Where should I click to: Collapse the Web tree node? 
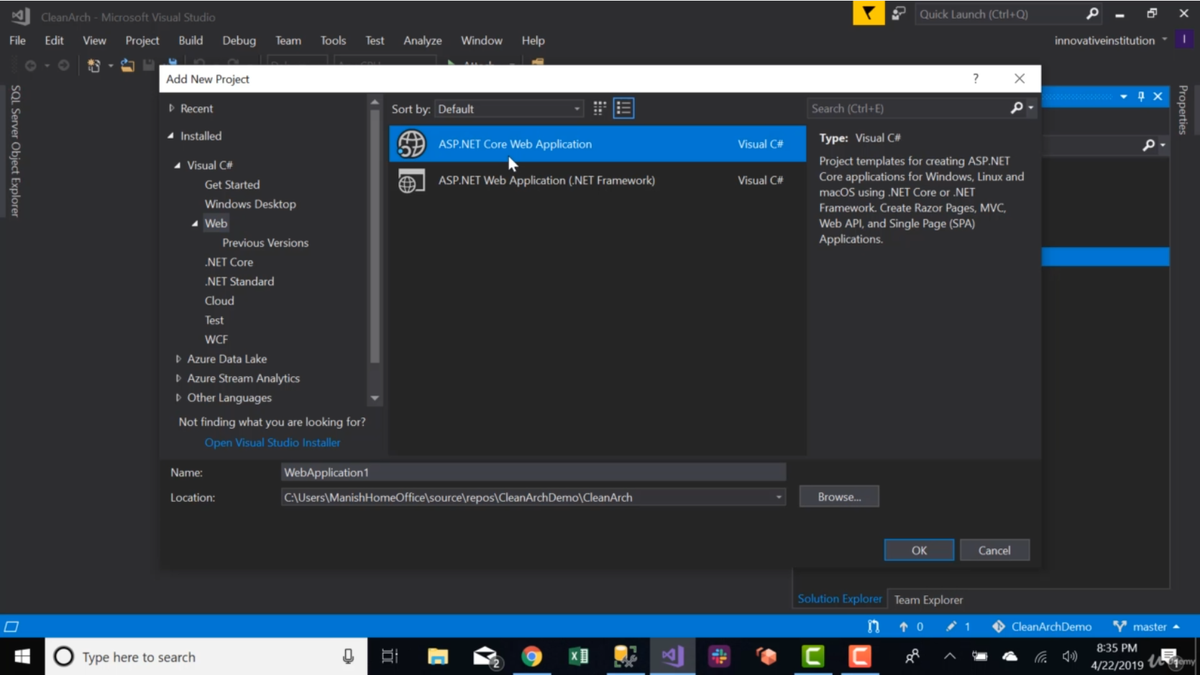pyautogui.click(x=195, y=224)
